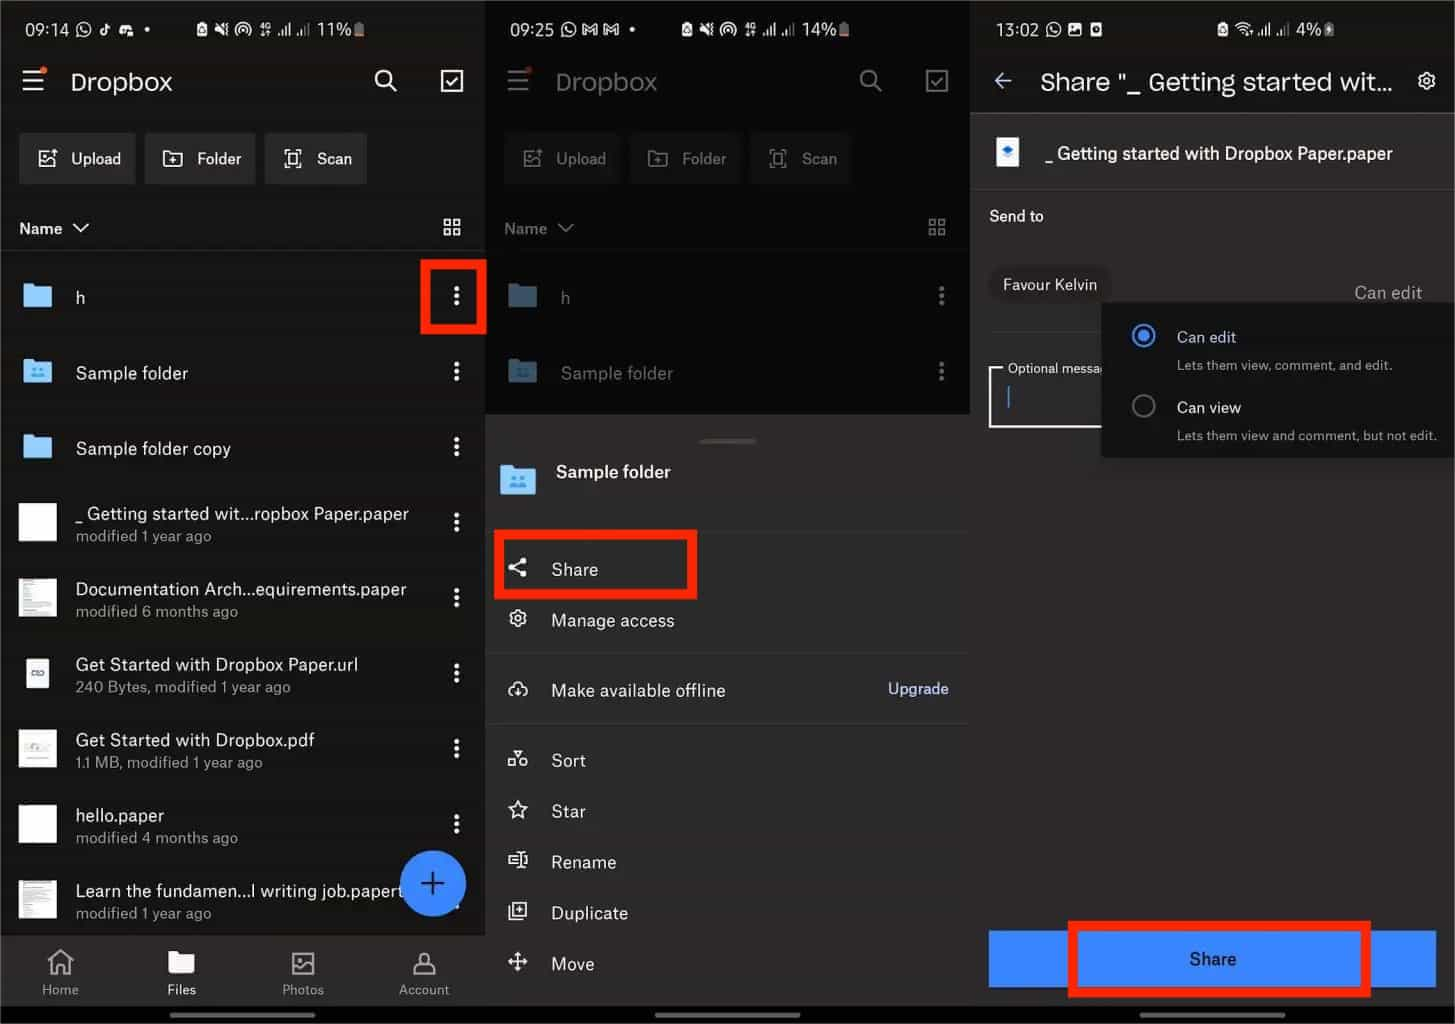Select Move in folder menu
The height and width of the screenshot is (1024, 1455).
pos(727,964)
